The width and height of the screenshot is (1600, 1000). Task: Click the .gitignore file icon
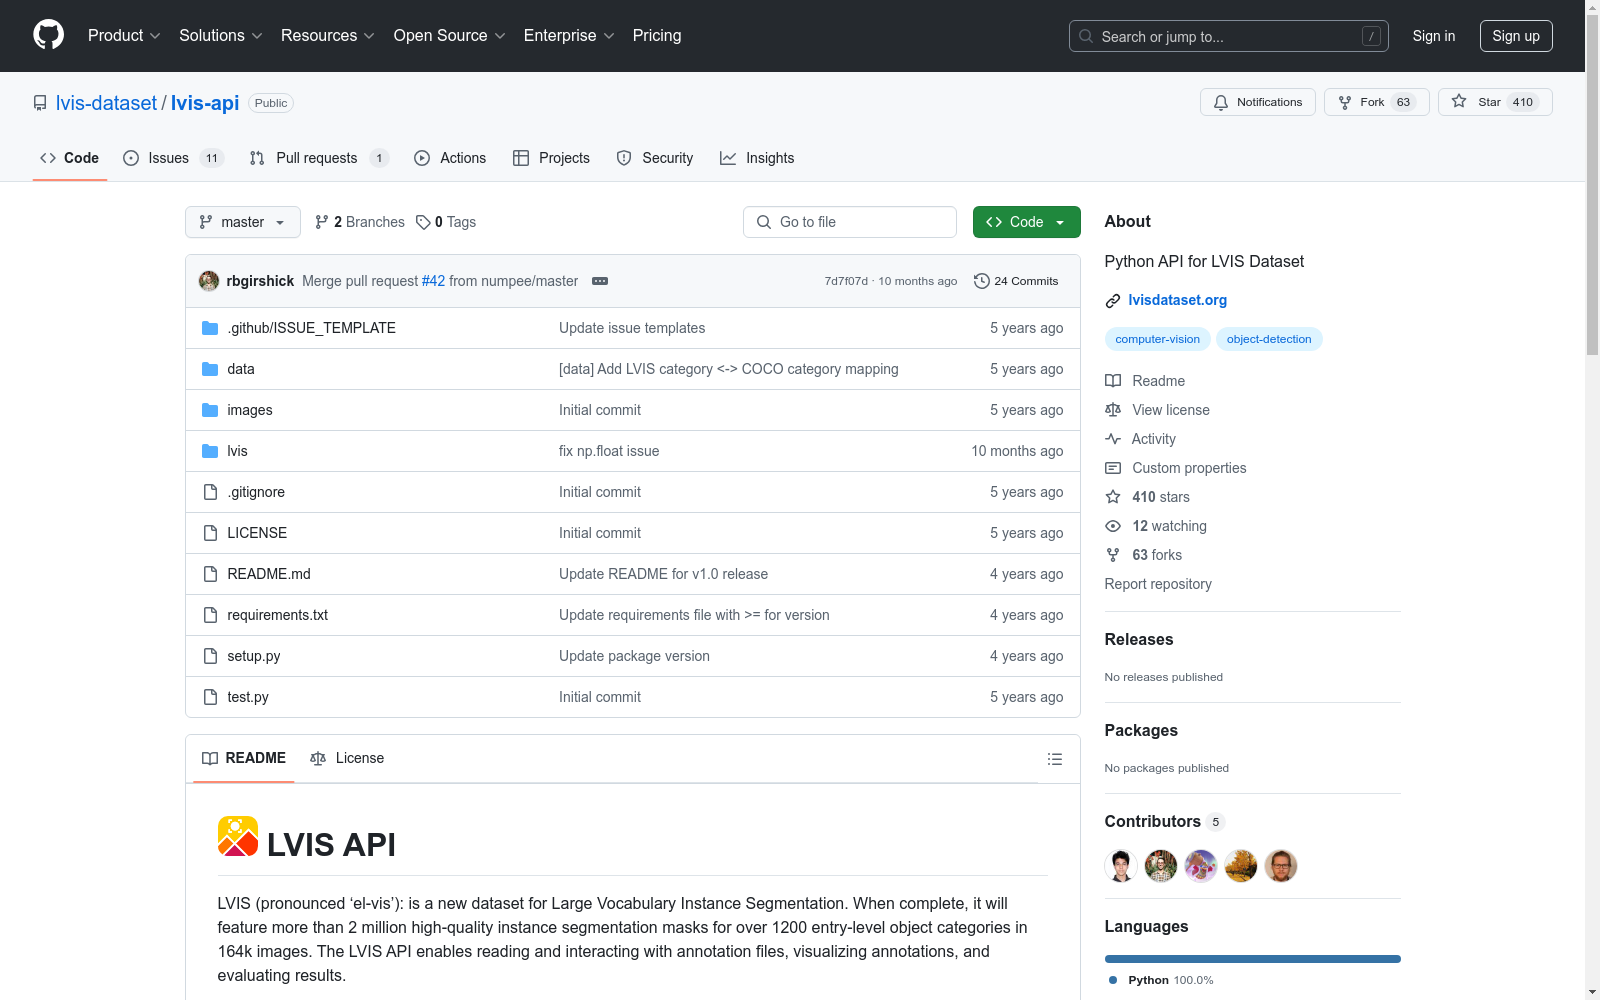coord(210,492)
